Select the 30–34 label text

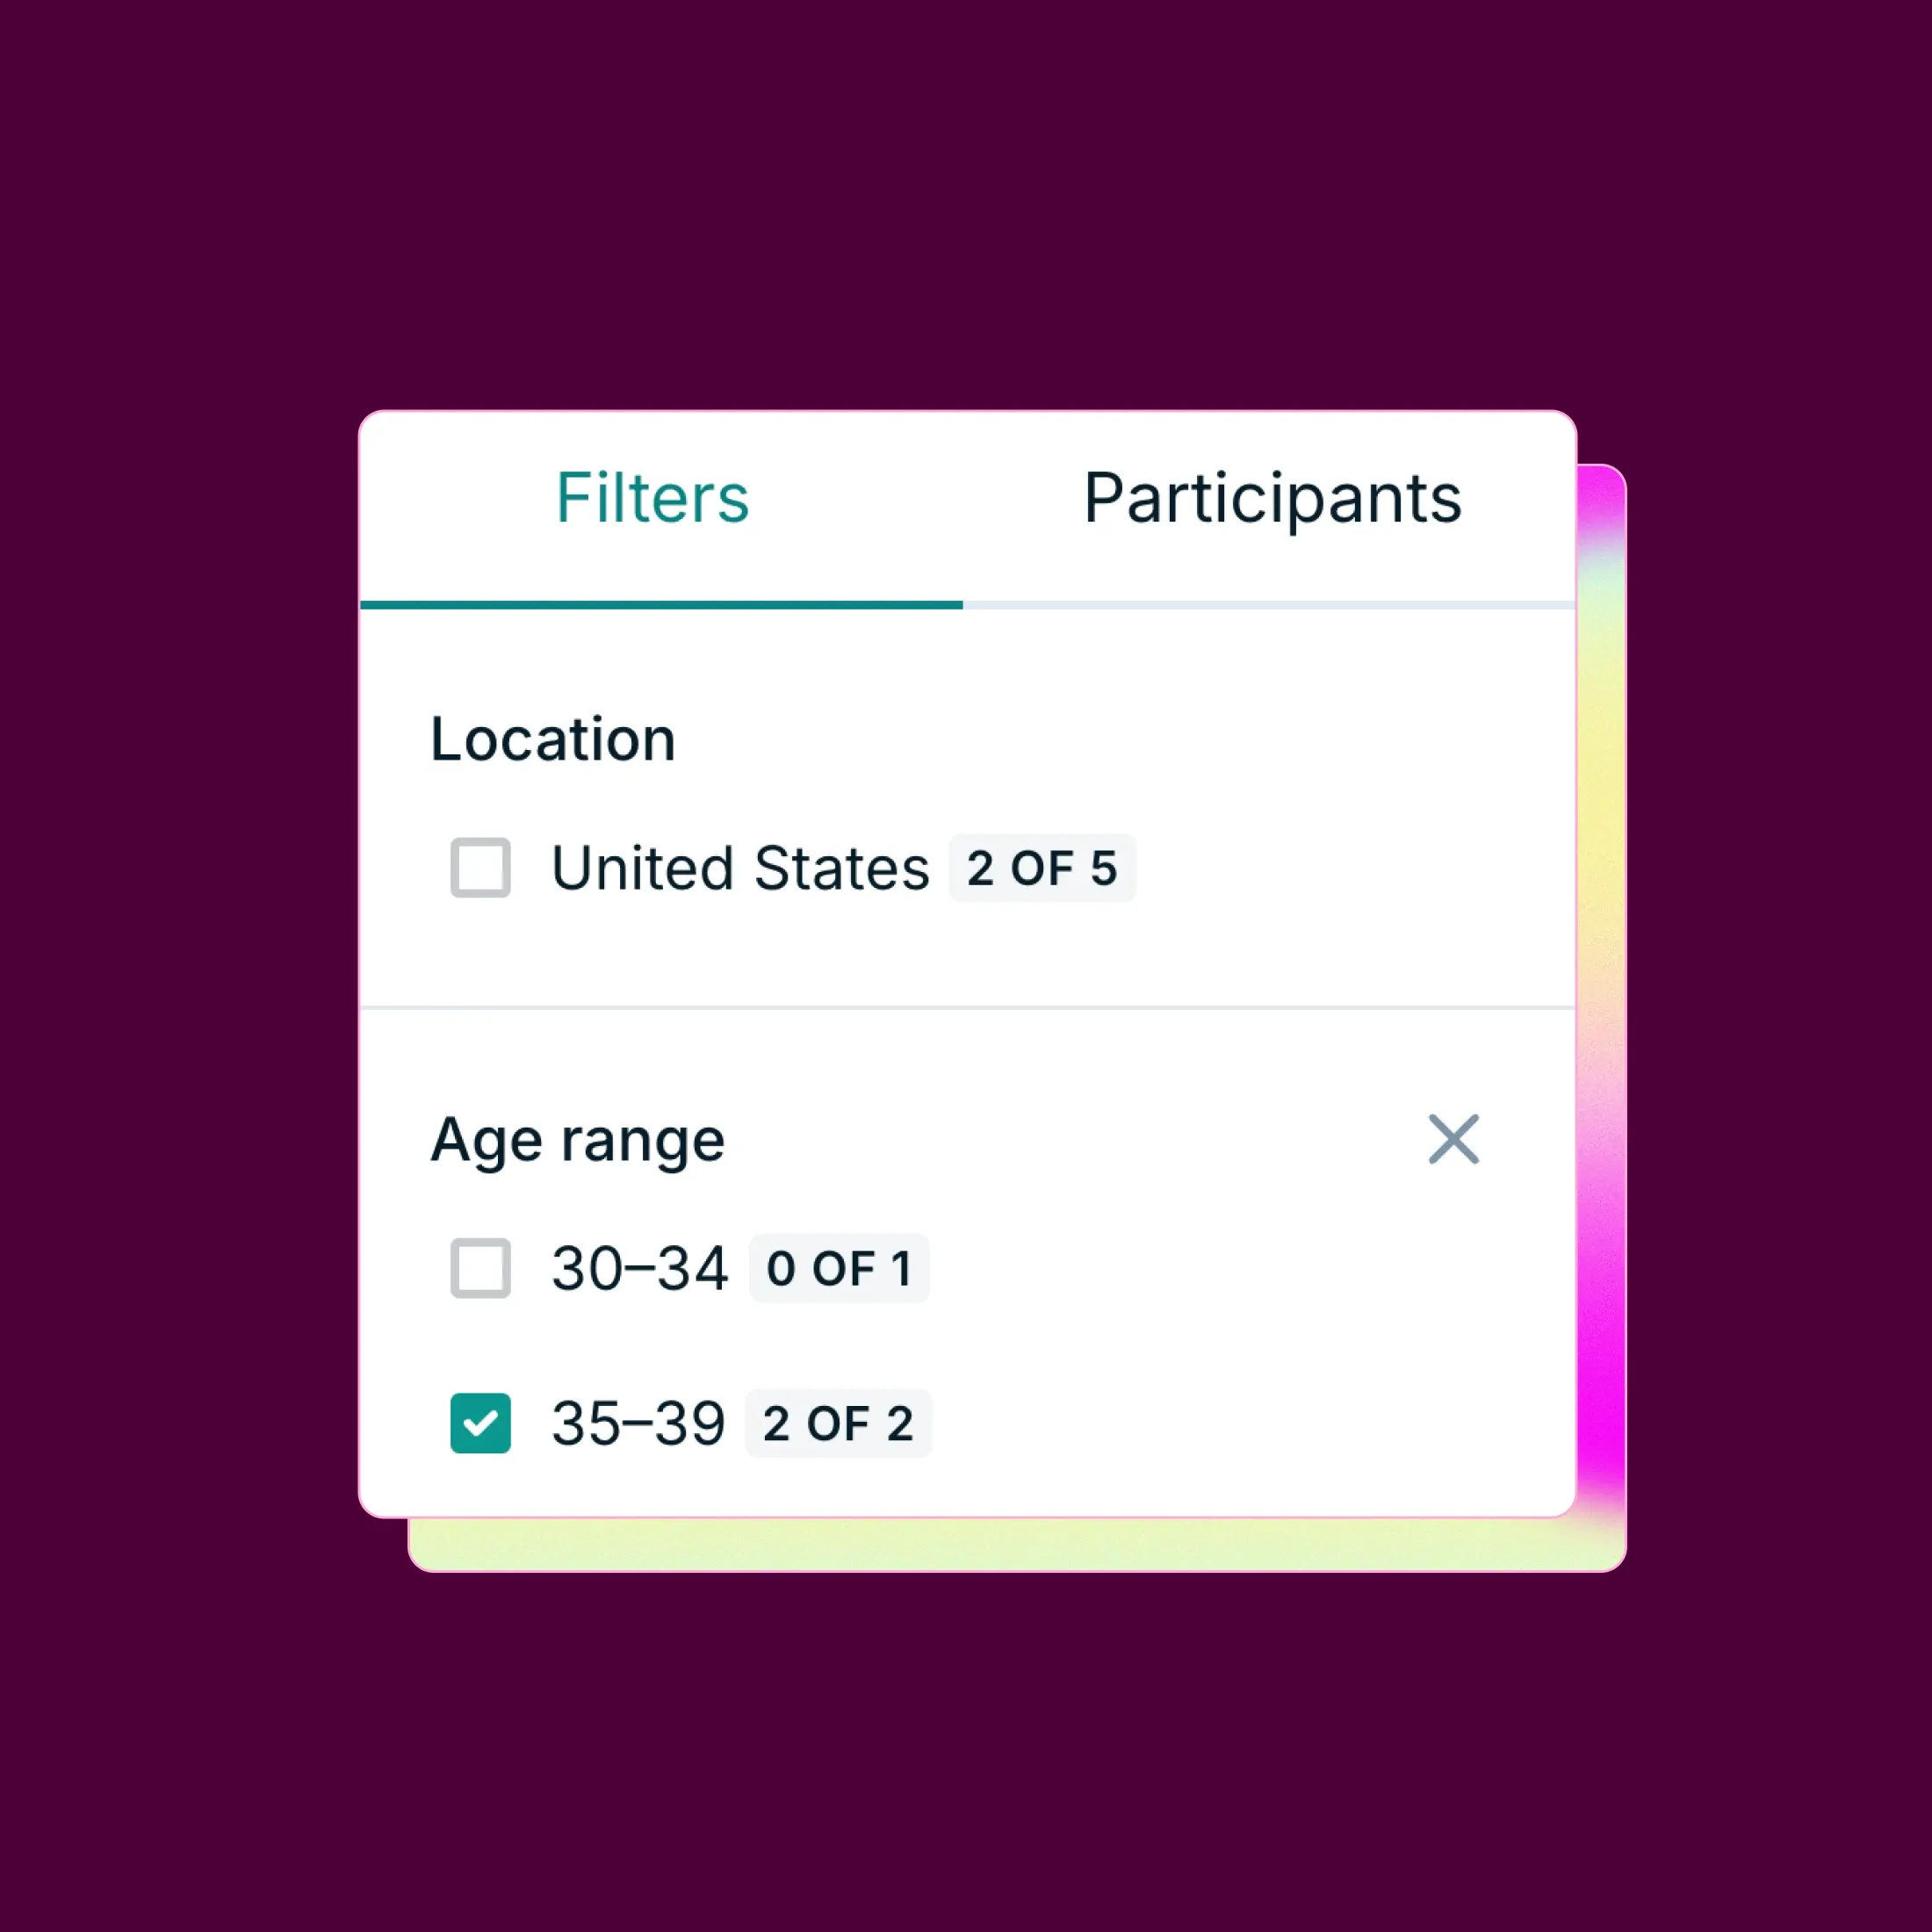(639, 1269)
